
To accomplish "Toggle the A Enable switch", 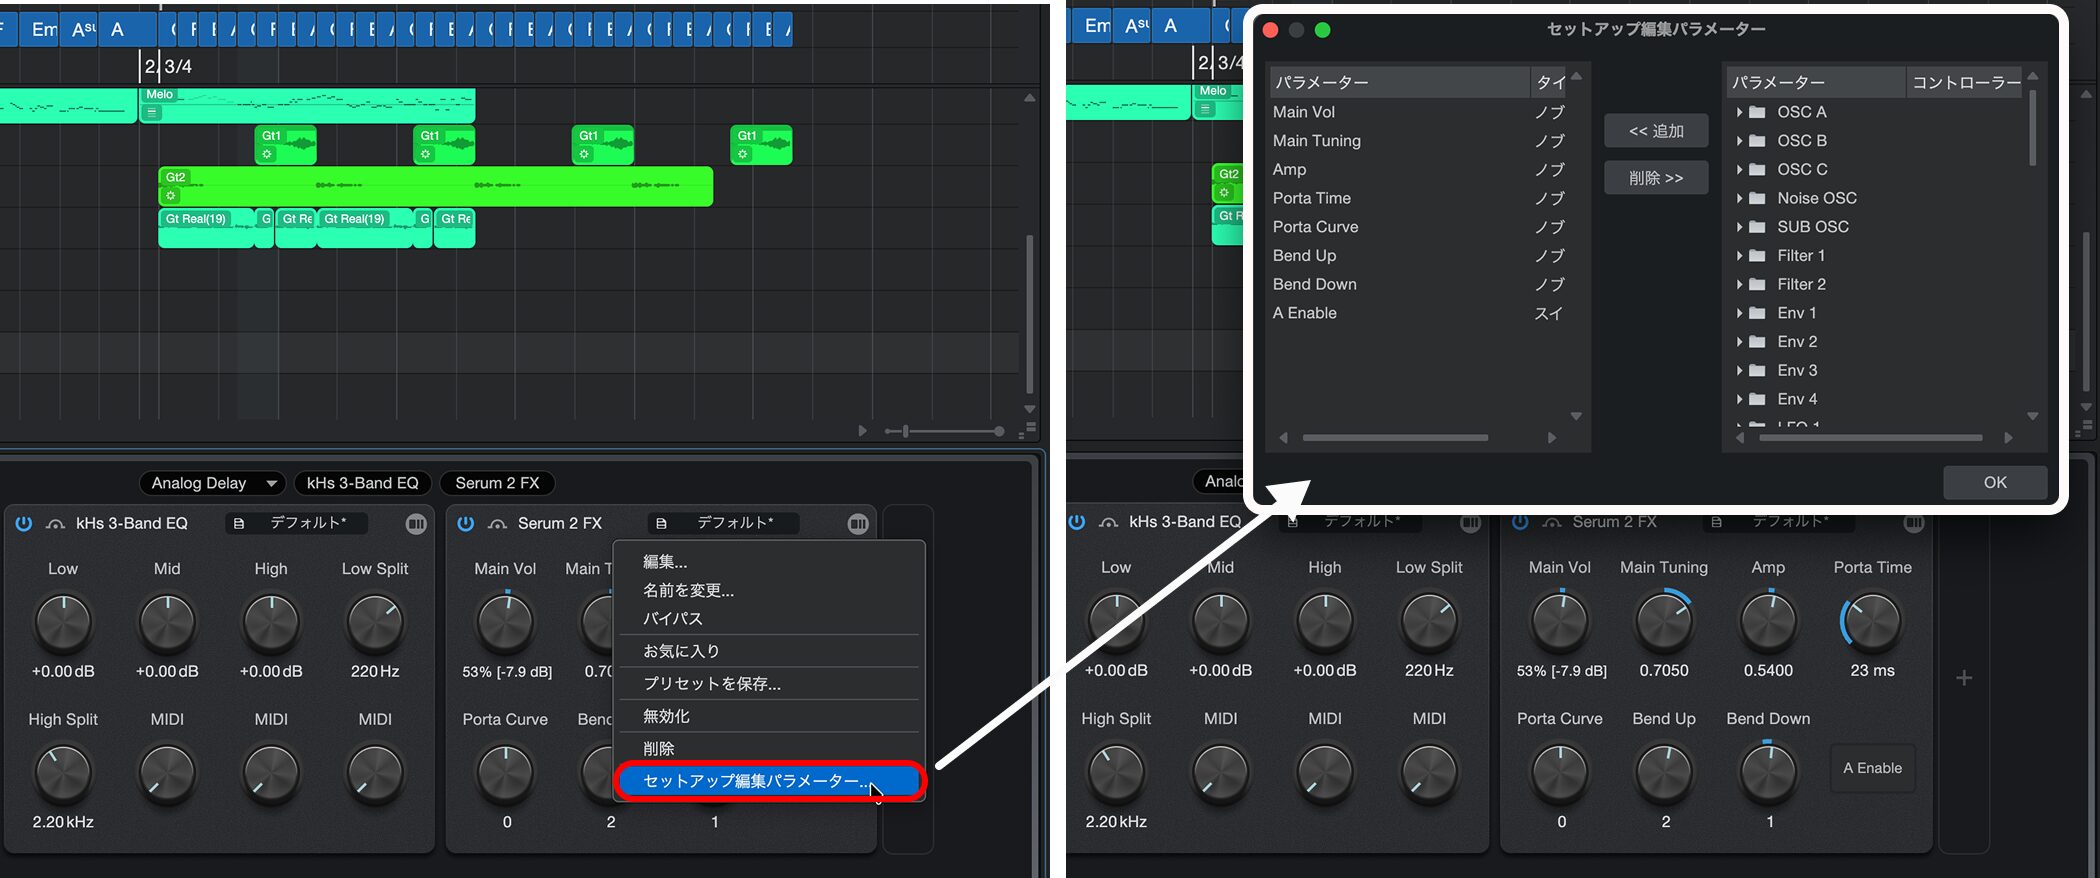I will [1872, 768].
